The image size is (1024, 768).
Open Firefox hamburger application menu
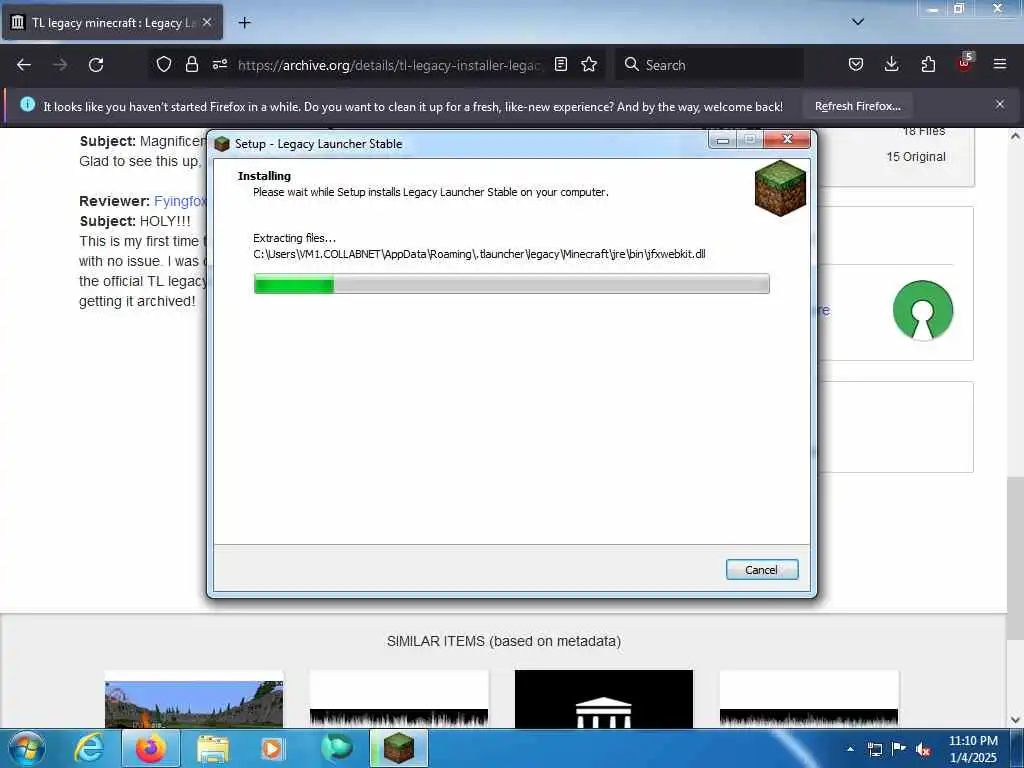(x=1000, y=64)
